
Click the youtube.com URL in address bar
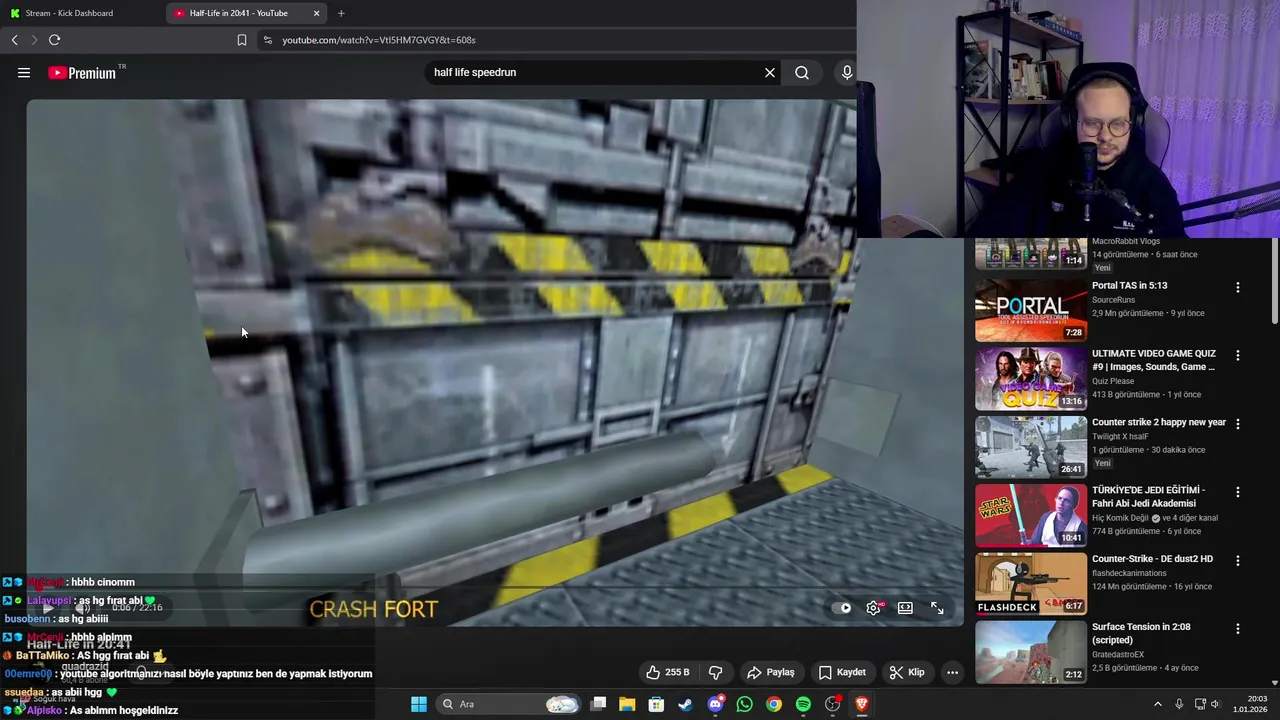(378, 40)
